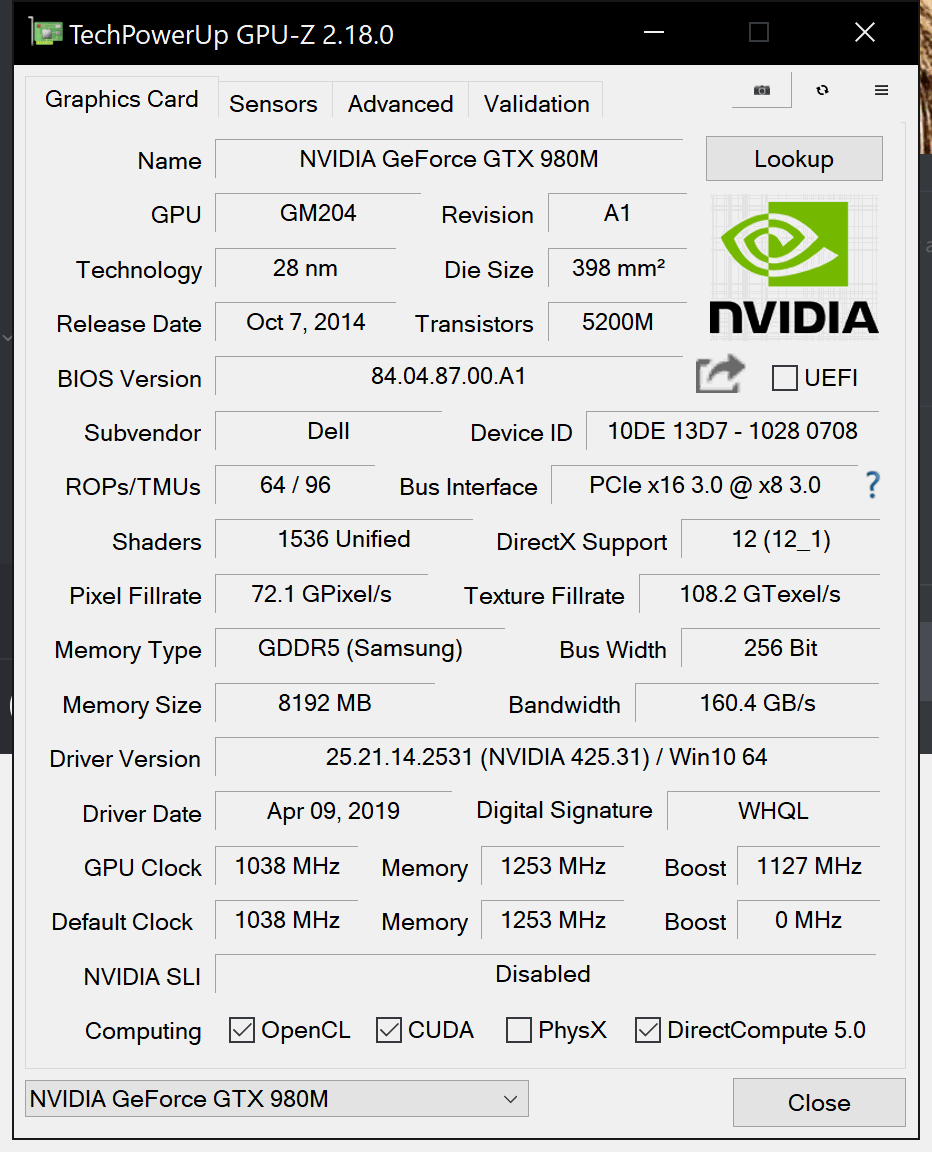Click the Memory Type field GDDR5 (Samsung)
932x1152 pixels.
(x=360, y=648)
